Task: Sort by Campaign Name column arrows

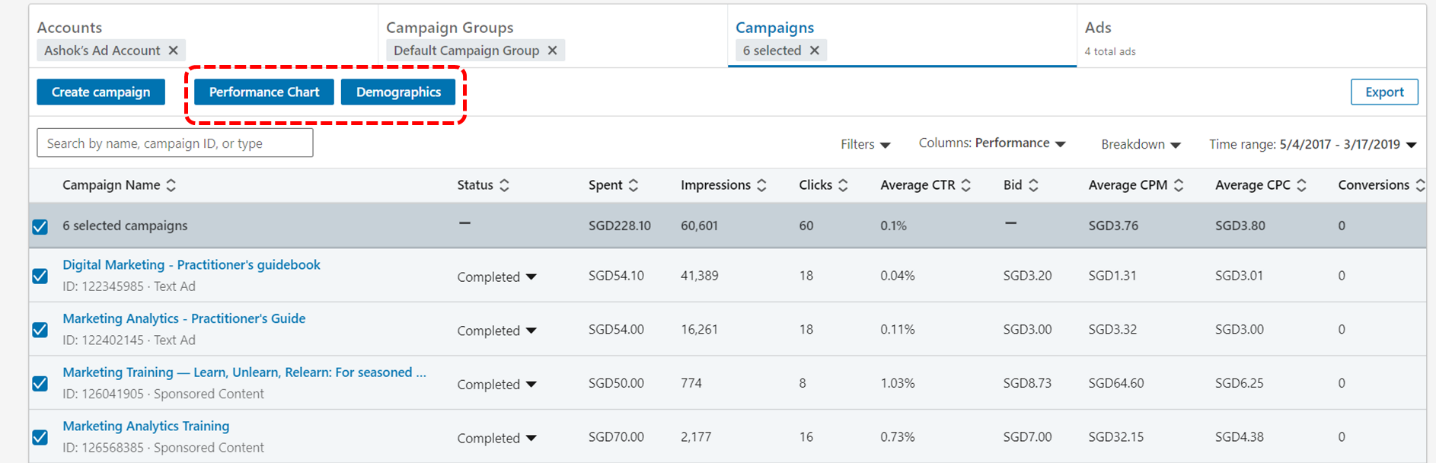Action: pyautogui.click(x=171, y=185)
